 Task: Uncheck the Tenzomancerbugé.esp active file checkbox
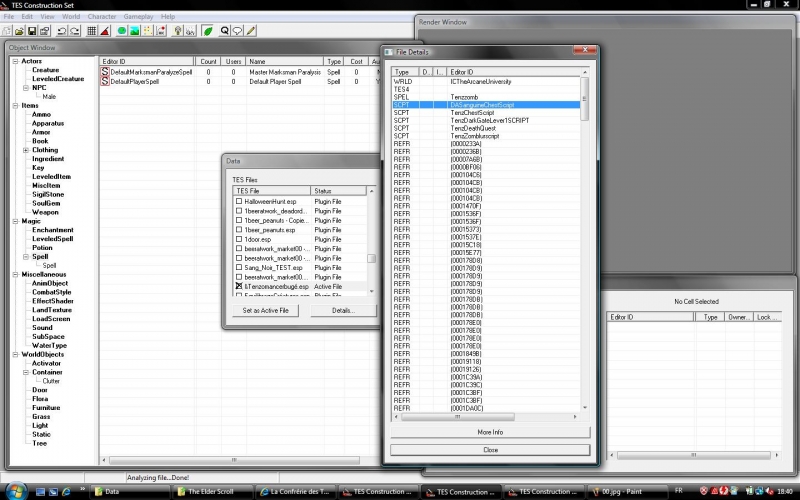[x=239, y=286]
